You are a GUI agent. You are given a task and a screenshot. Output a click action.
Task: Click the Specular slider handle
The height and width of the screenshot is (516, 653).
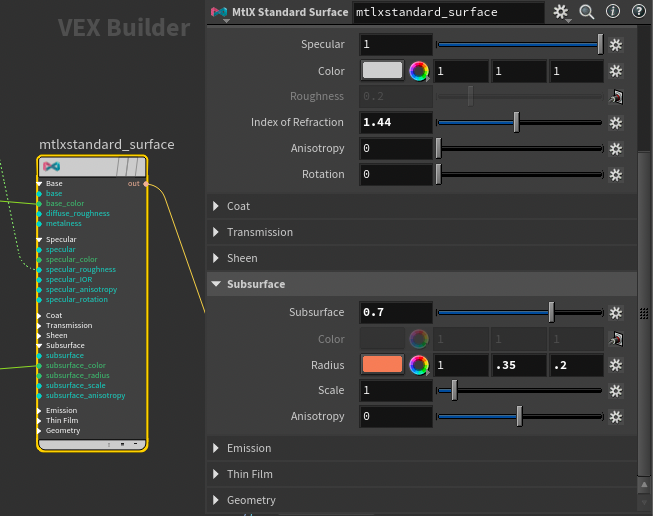pos(600,45)
